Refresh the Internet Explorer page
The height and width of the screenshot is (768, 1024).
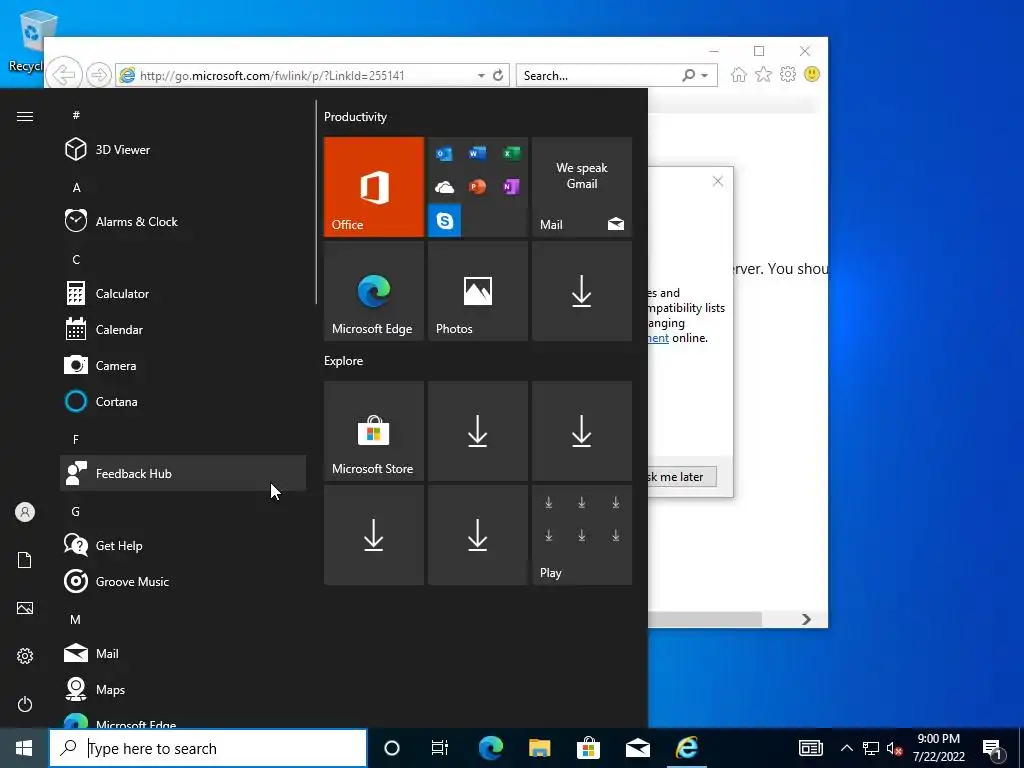point(498,75)
